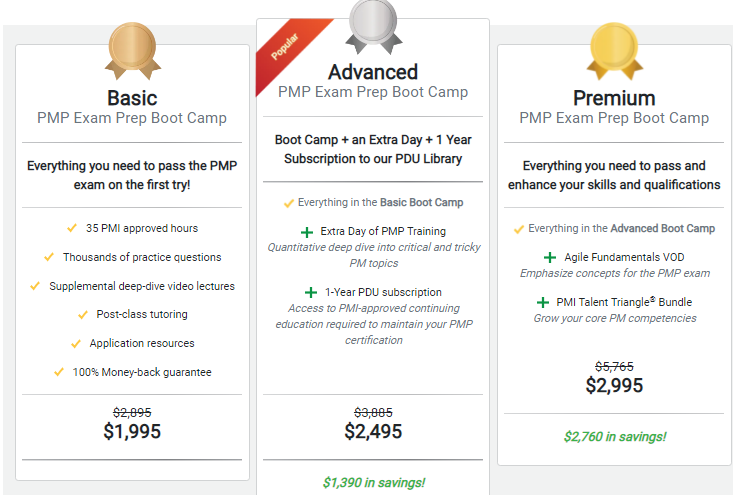Click the silver medal icon above Advanced
This screenshot has width=733, height=495.
pos(373,27)
